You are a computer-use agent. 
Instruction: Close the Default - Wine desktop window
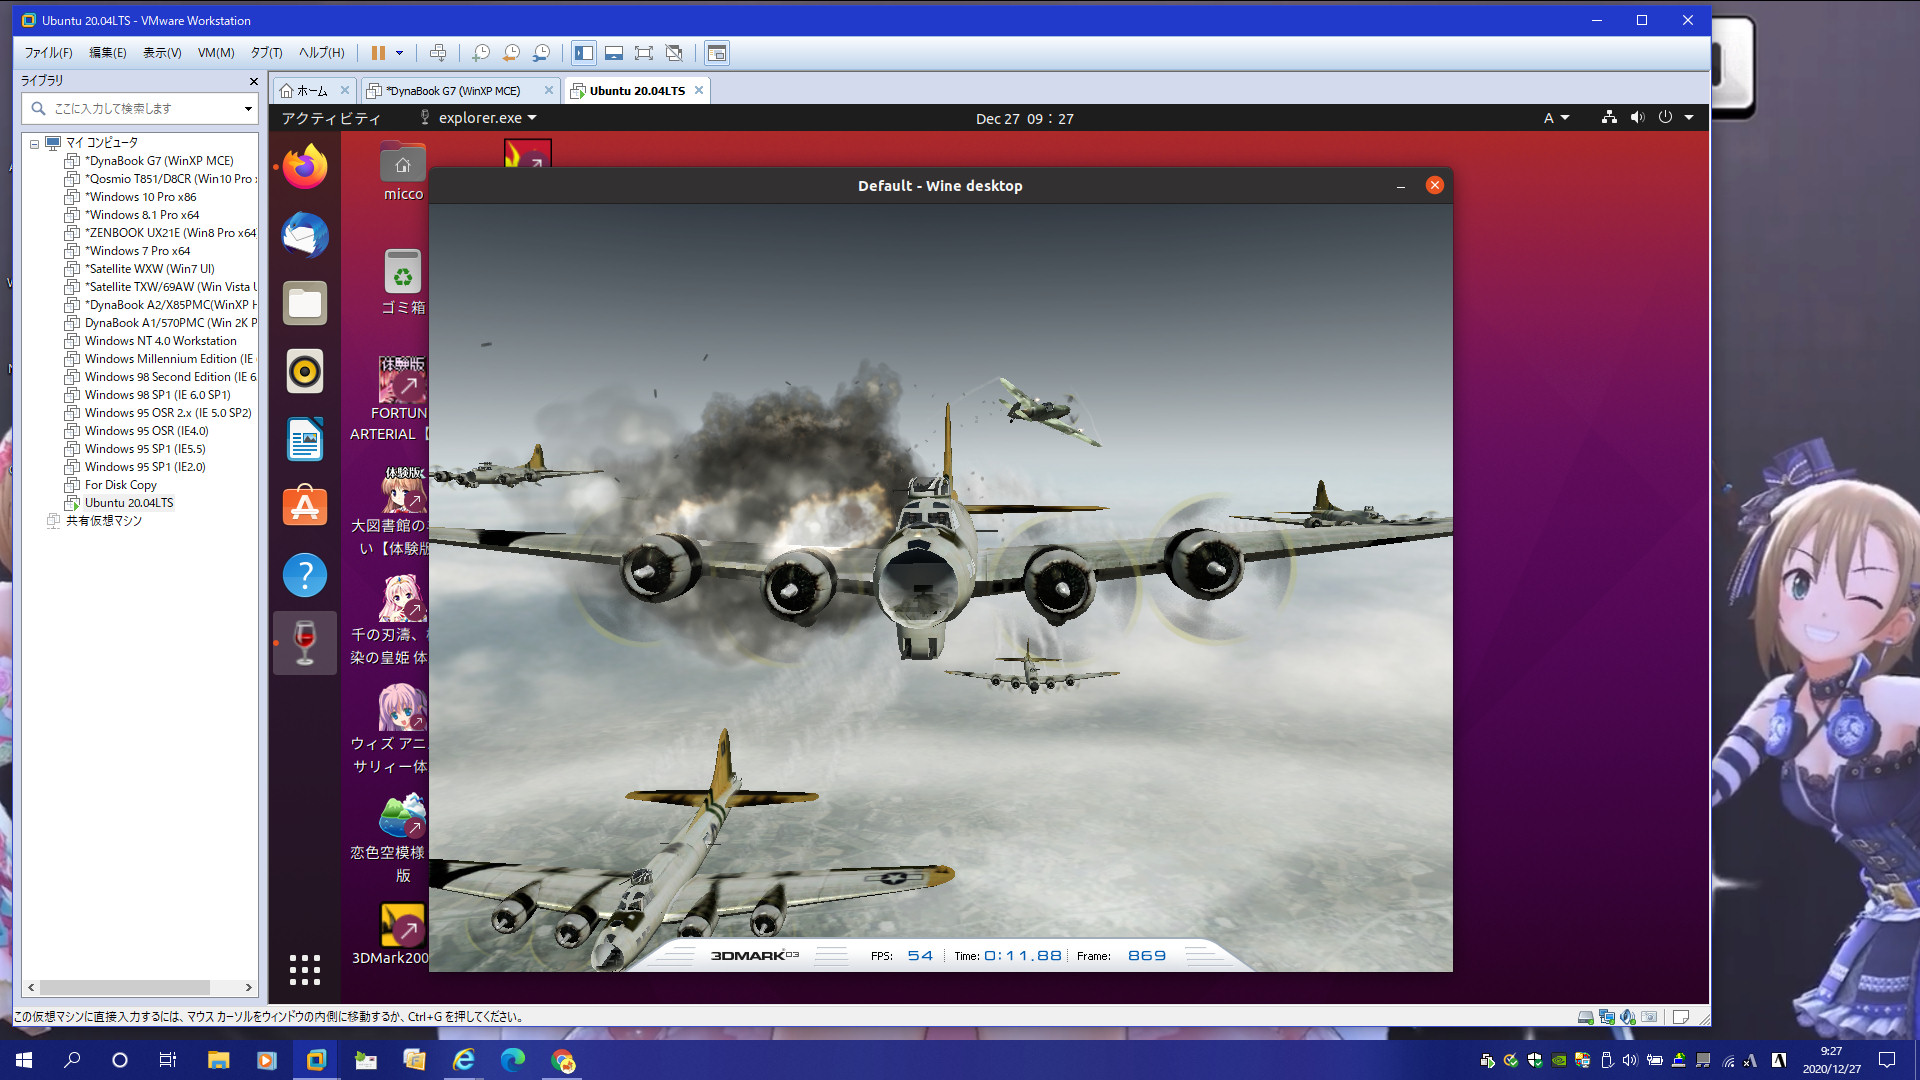point(1435,185)
